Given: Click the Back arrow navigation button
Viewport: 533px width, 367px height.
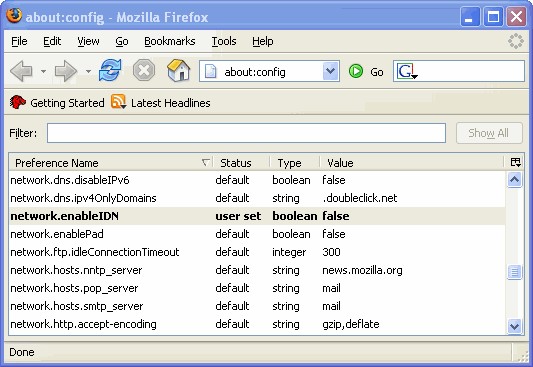Looking at the screenshot, I should pyautogui.click(x=21, y=71).
